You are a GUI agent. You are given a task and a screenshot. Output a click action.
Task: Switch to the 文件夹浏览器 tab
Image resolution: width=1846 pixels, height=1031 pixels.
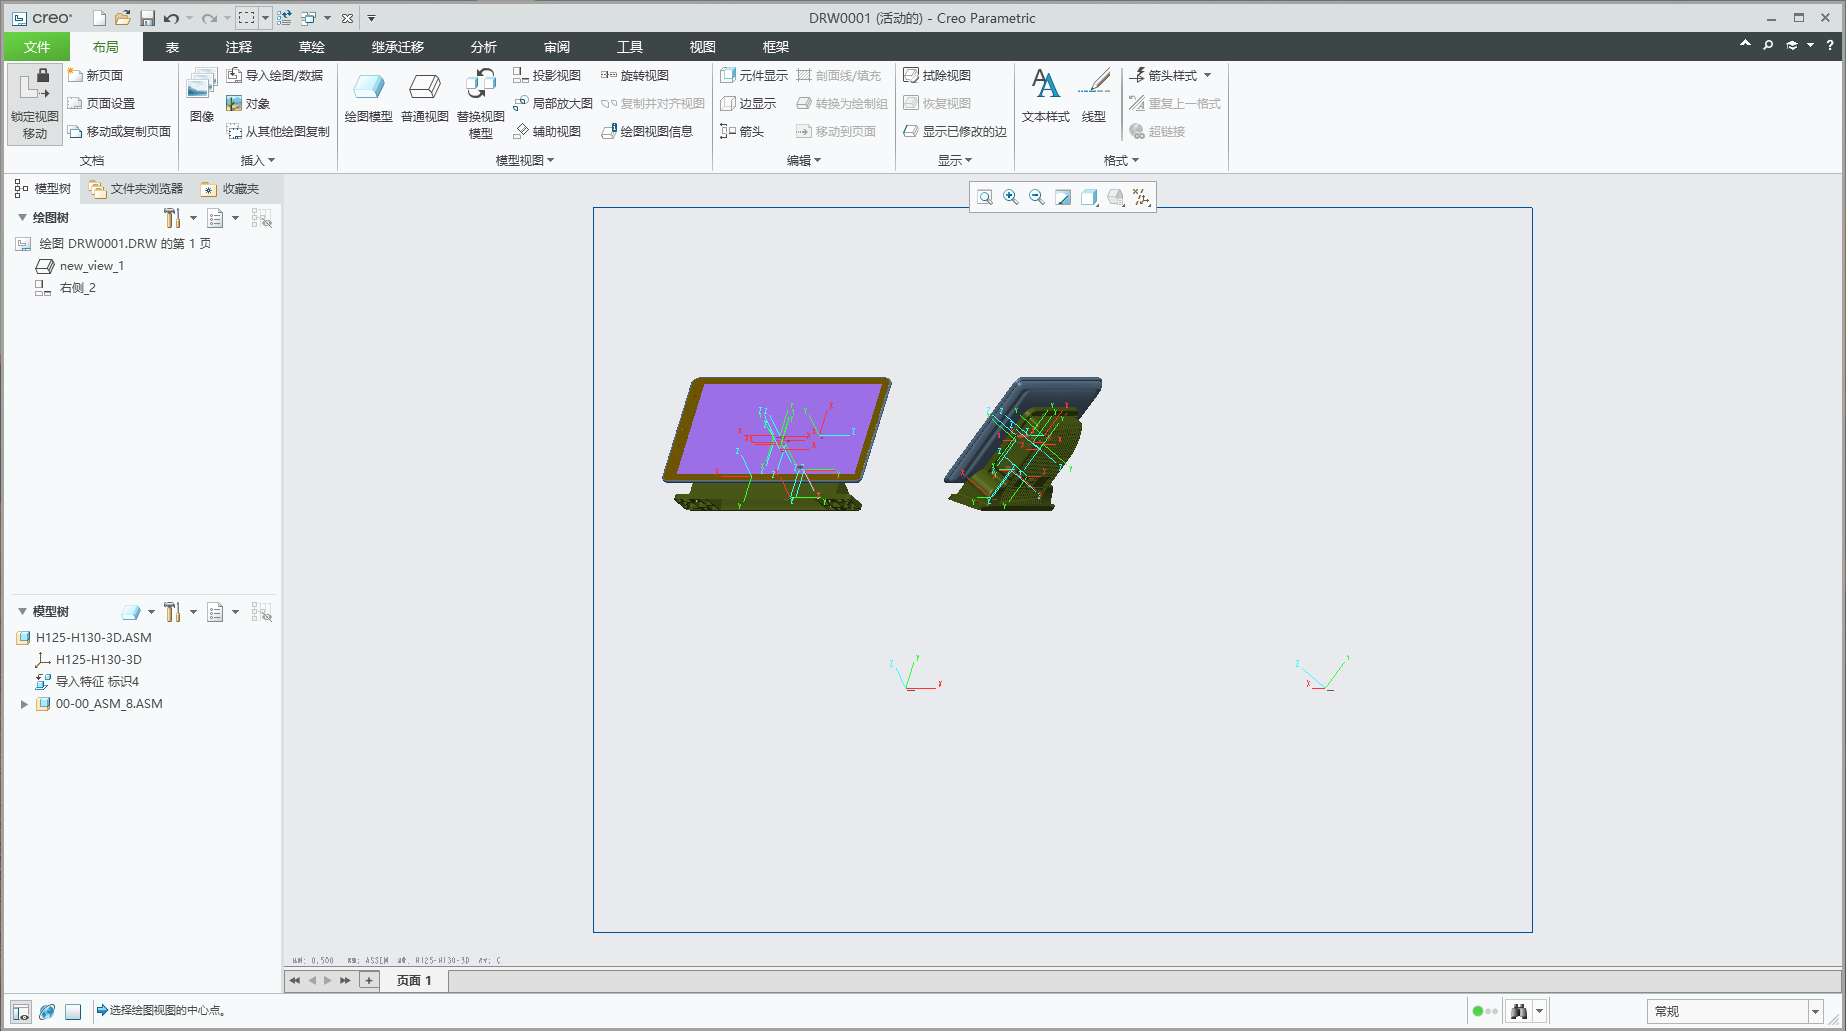tap(136, 188)
